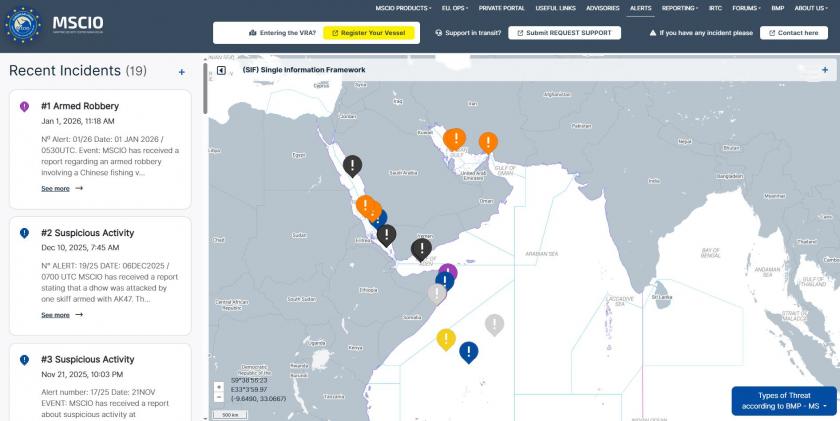Screen dimensions: 840x421
Task: Click the #3 Suspicious Activity incident title
Action: 88,359
